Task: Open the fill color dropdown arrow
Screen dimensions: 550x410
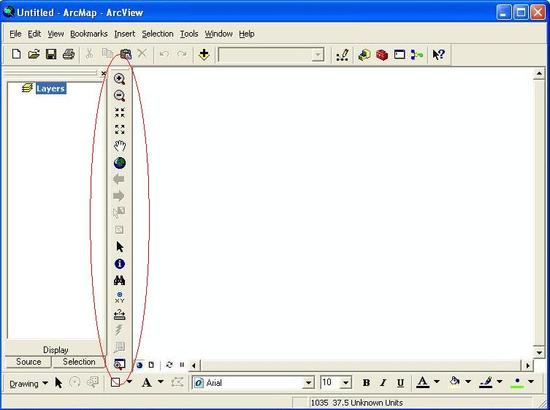Action: (468, 382)
